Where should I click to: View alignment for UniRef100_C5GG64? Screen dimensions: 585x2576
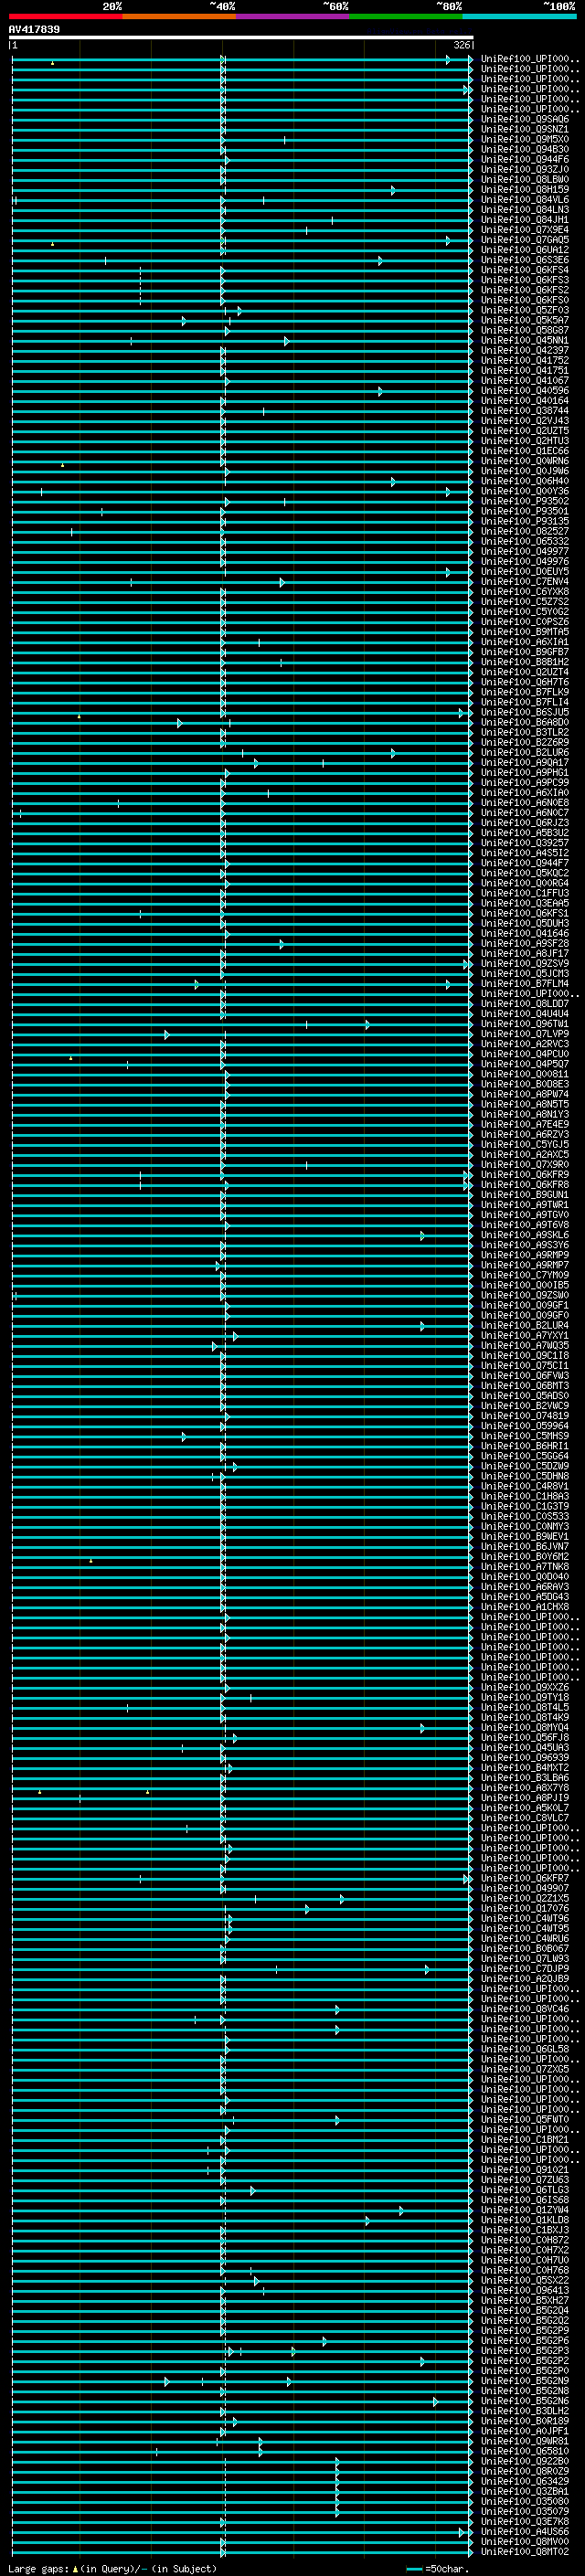click(524, 1457)
